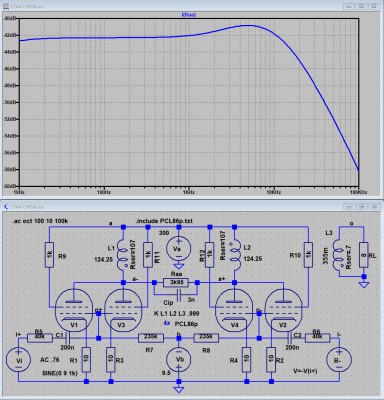Click the .include PCL86p.txt directive text
This screenshot has width=384, height=400.
coord(164,221)
